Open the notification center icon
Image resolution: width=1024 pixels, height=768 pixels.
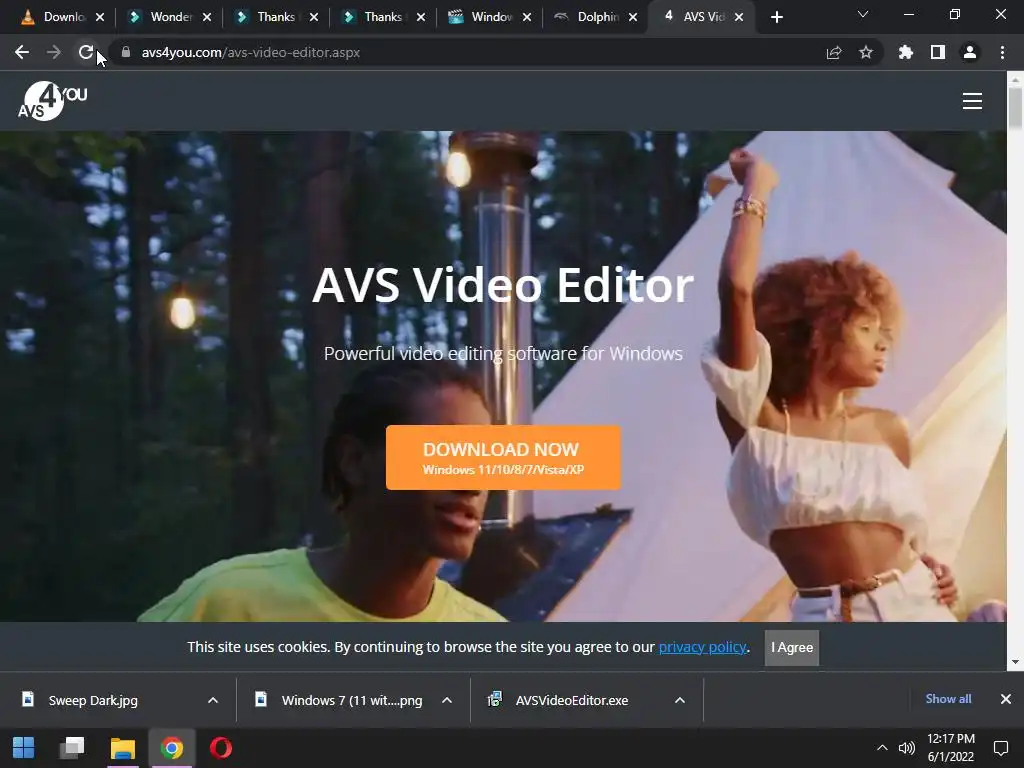(x=1000, y=748)
